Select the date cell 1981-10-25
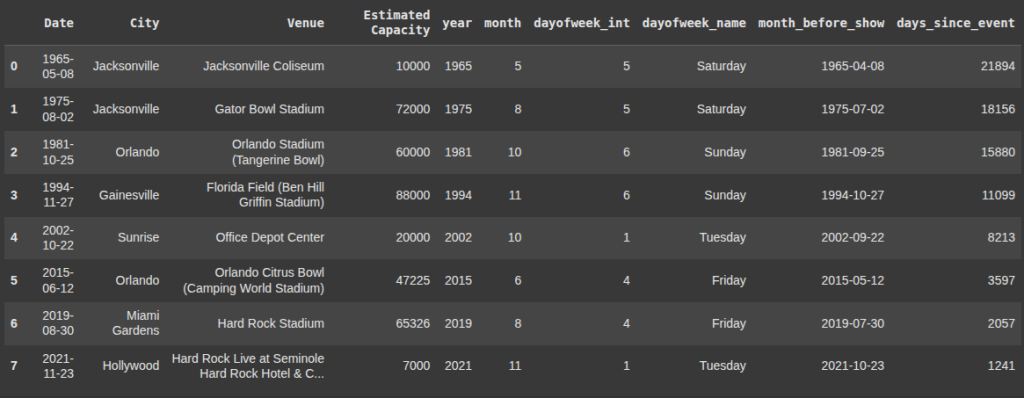 (58, 152)
